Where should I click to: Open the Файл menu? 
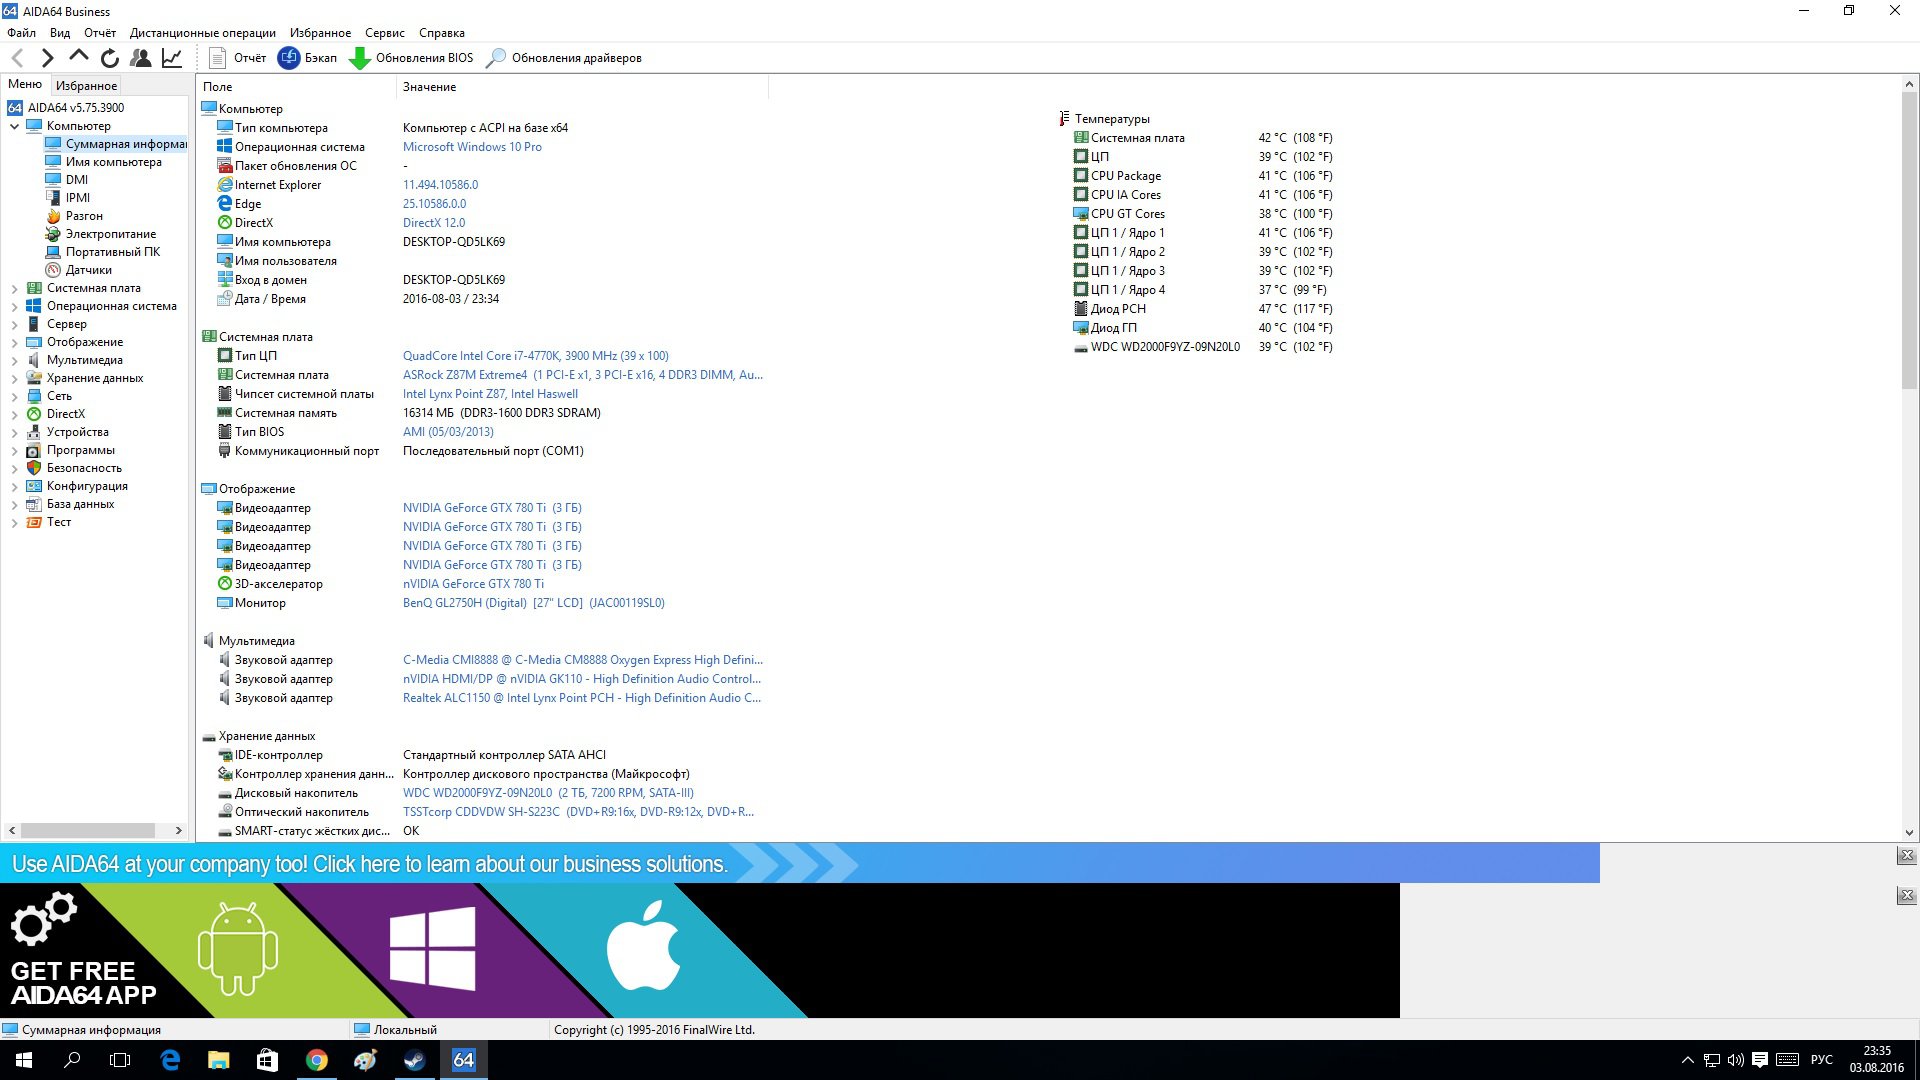pos(21,32)
